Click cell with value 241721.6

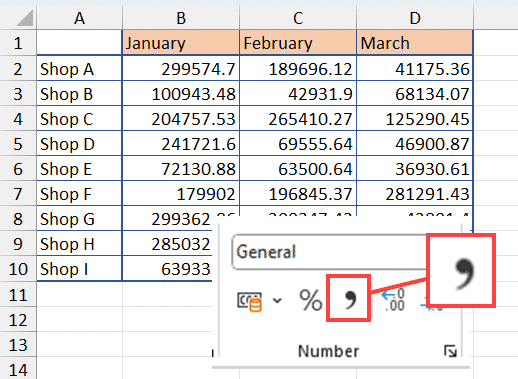[x=181, y=144]
